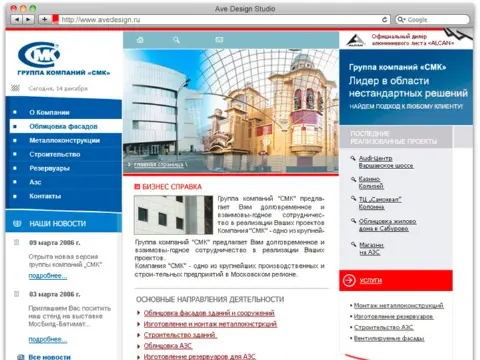Click the ОСНОВНЫЕ НАПРАВЛЕНИЯ ДЕЯТЕЛЬНОСТИ heading
Image resolution: width=480 pixels, height=360 pixels.
coord(210,299)
